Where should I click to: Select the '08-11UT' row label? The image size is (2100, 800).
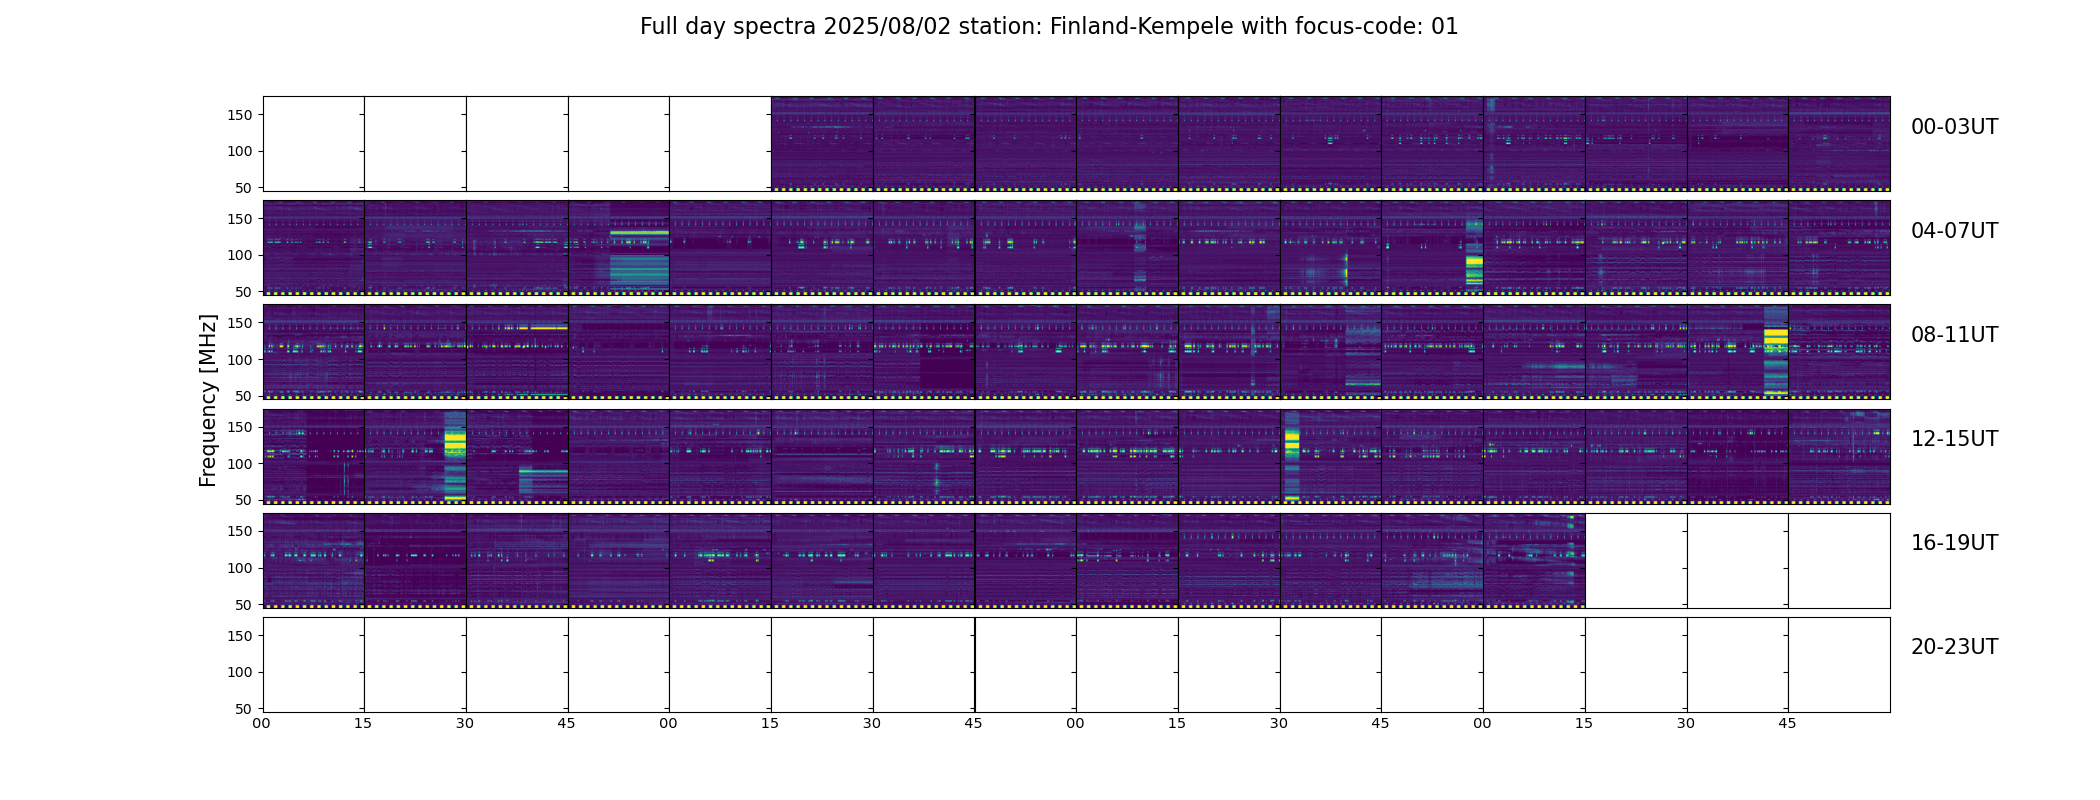click(x=1954, y=335)
